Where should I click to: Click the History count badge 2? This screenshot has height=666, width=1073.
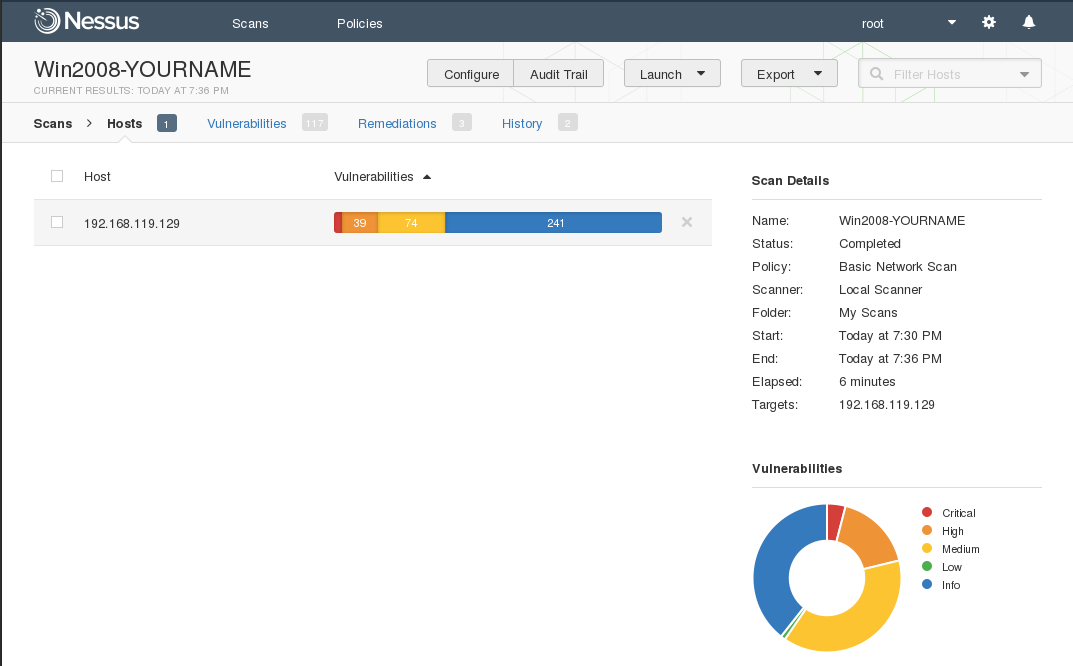coord(567,123)
